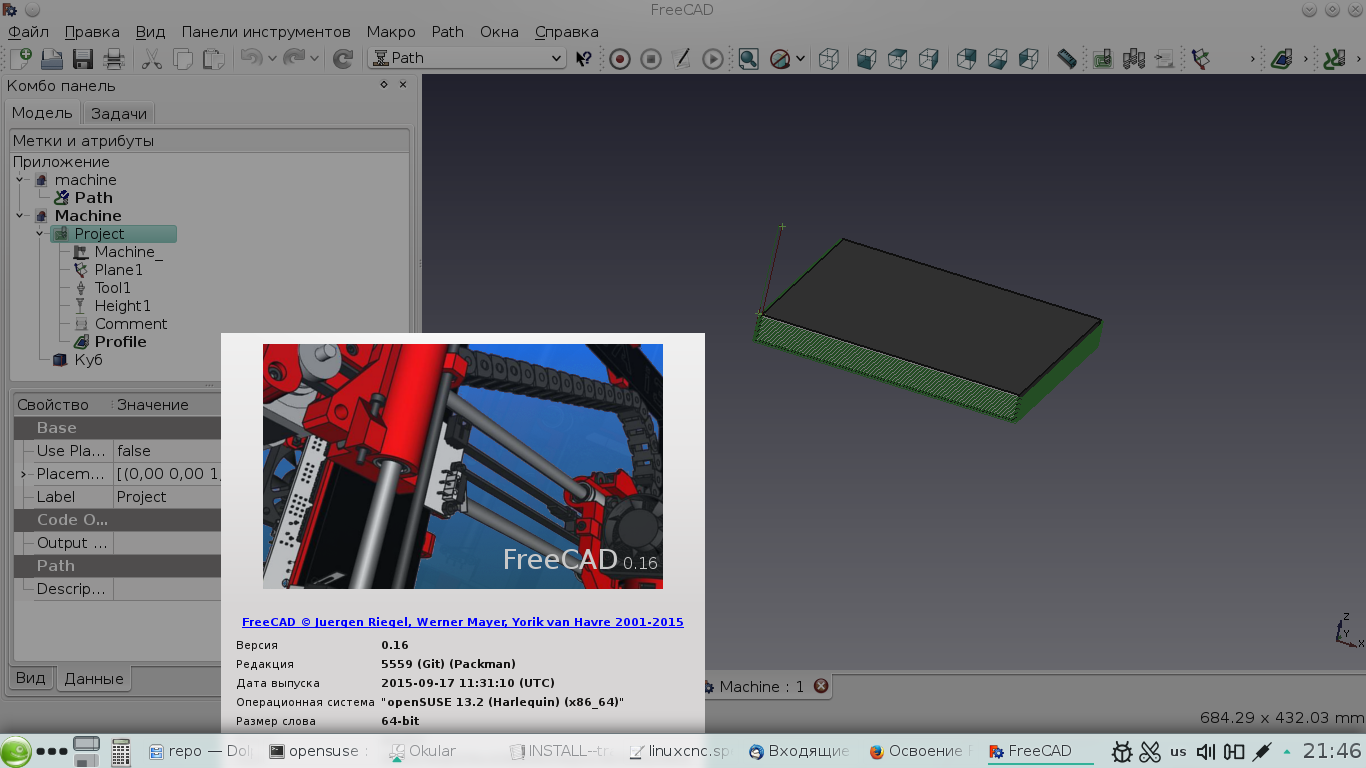Set the right view cube icon
Viewport: 1366px width, 768px height.
[x=929, y=59]
